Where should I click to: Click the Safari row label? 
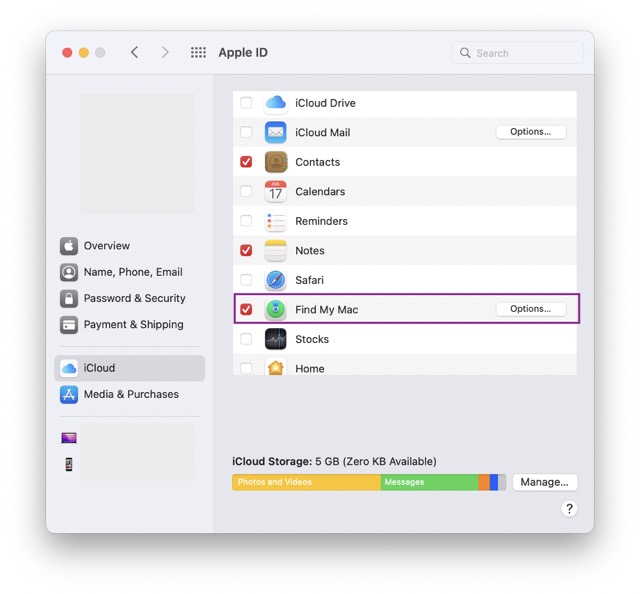[309, 280]
